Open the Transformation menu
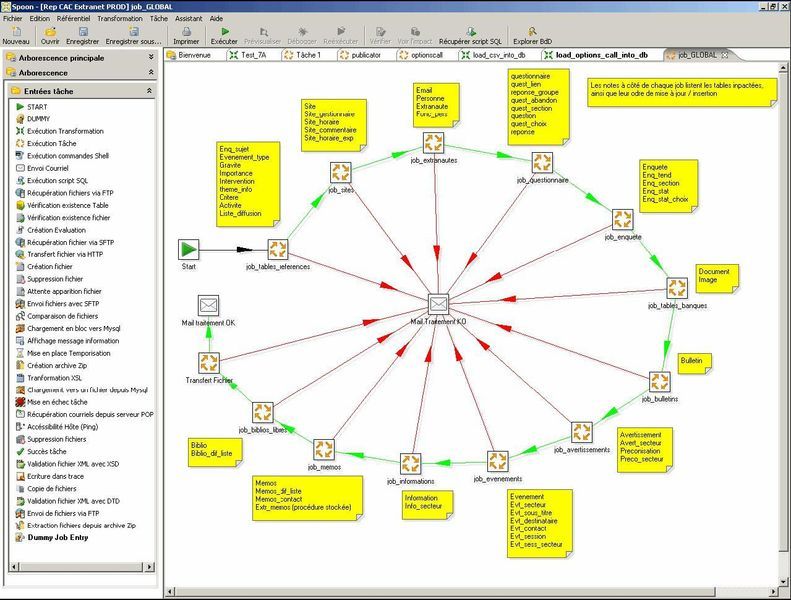Viewport: 791px width, 600px height. (120, 18)
